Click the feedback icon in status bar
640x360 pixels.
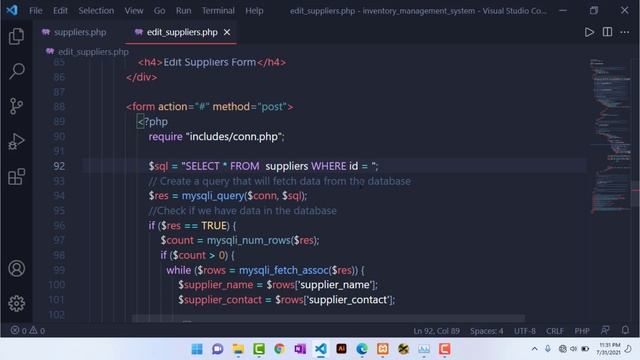pyautogui.click(x=605, y=330)
